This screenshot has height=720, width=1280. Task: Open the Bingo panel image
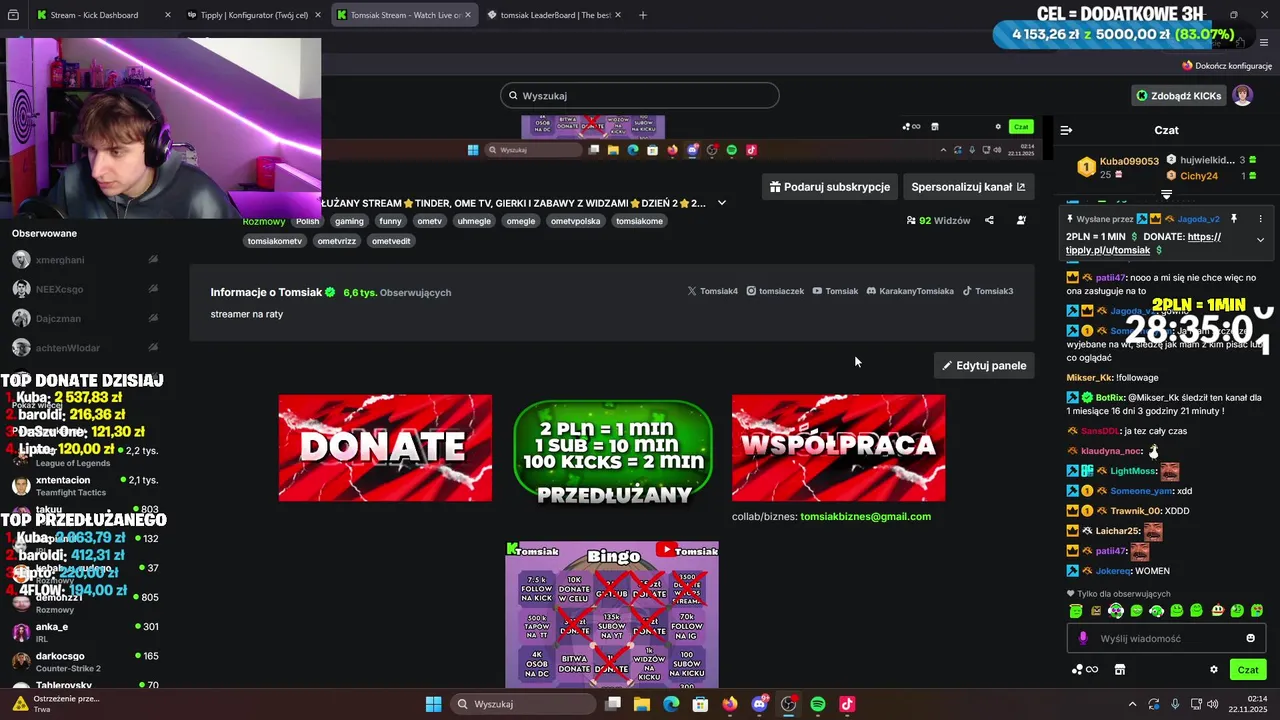click(612, 614)
